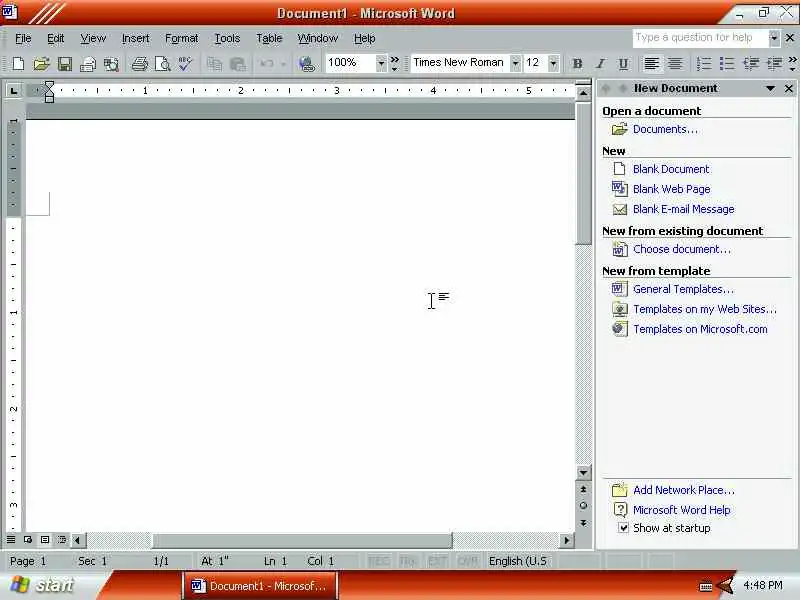The image size is (800, 600).
Task: Click the Next Page double-arrow button
Action: tap(583, 523)
